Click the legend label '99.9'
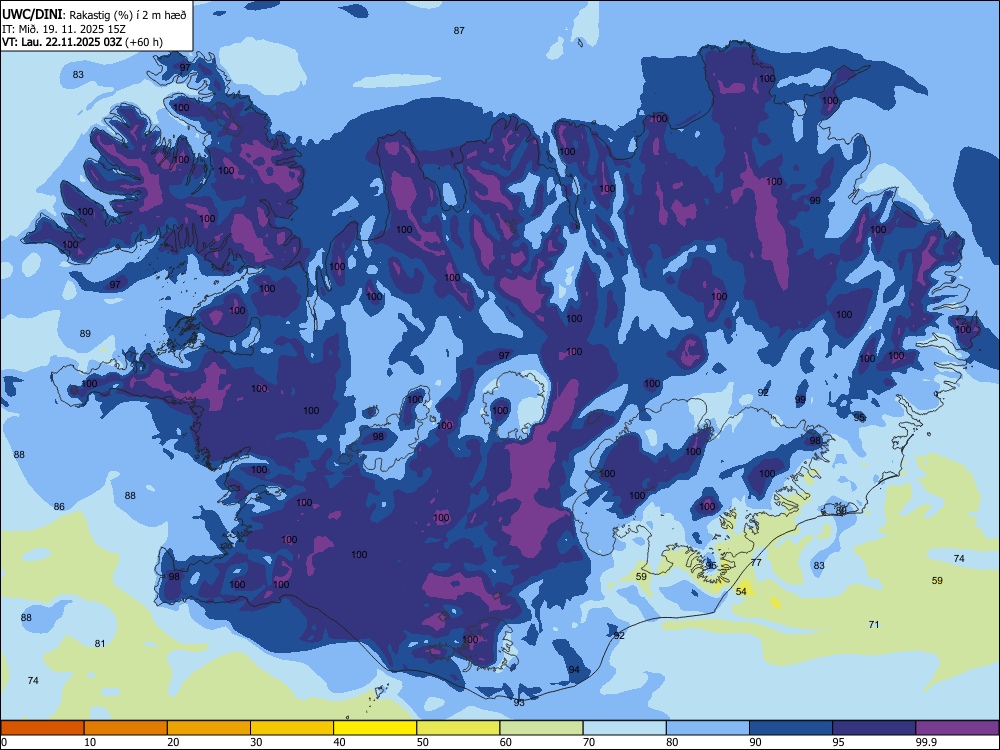This screenshot has width=1000, height=750. (x=925, y=742)
